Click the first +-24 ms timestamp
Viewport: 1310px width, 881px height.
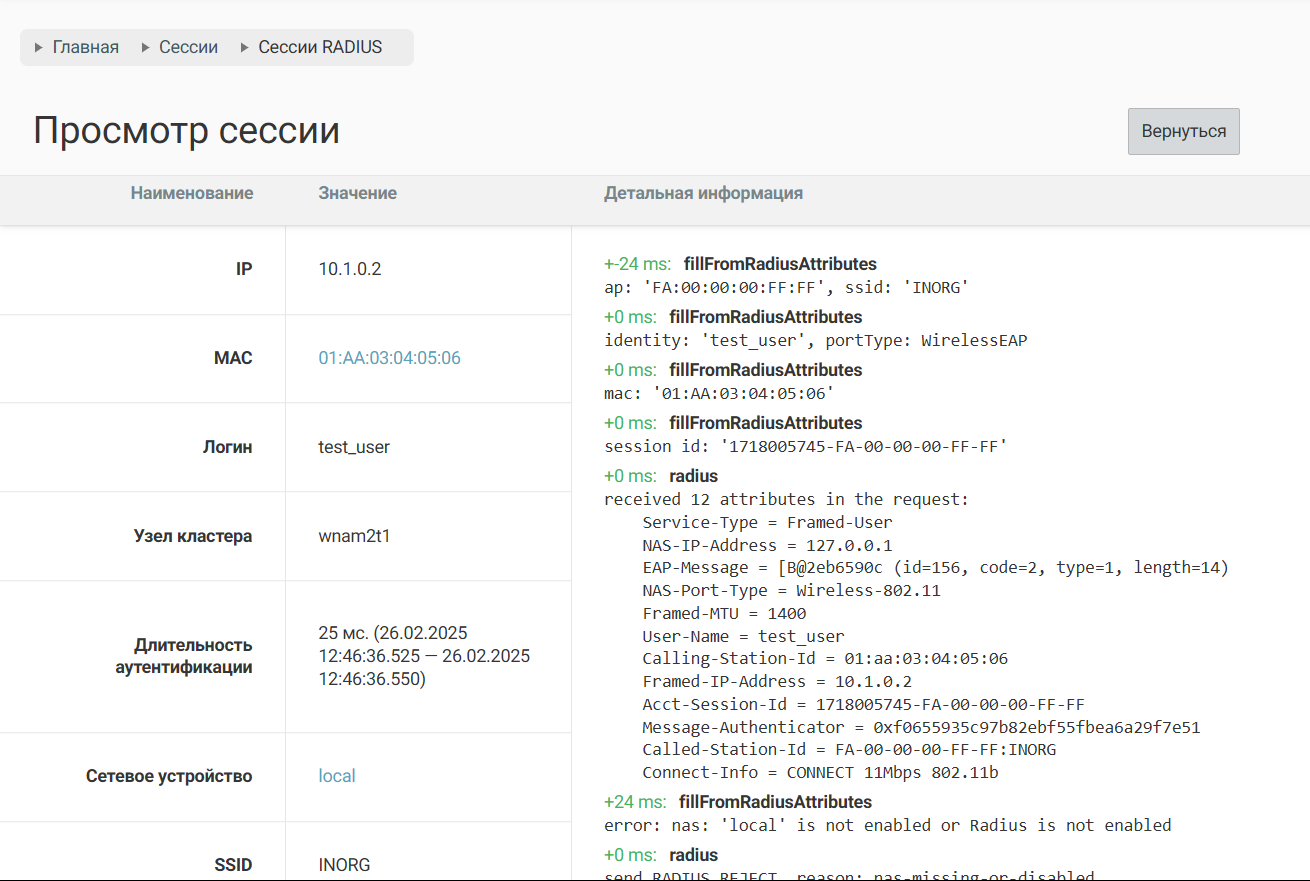click(637, 264)
